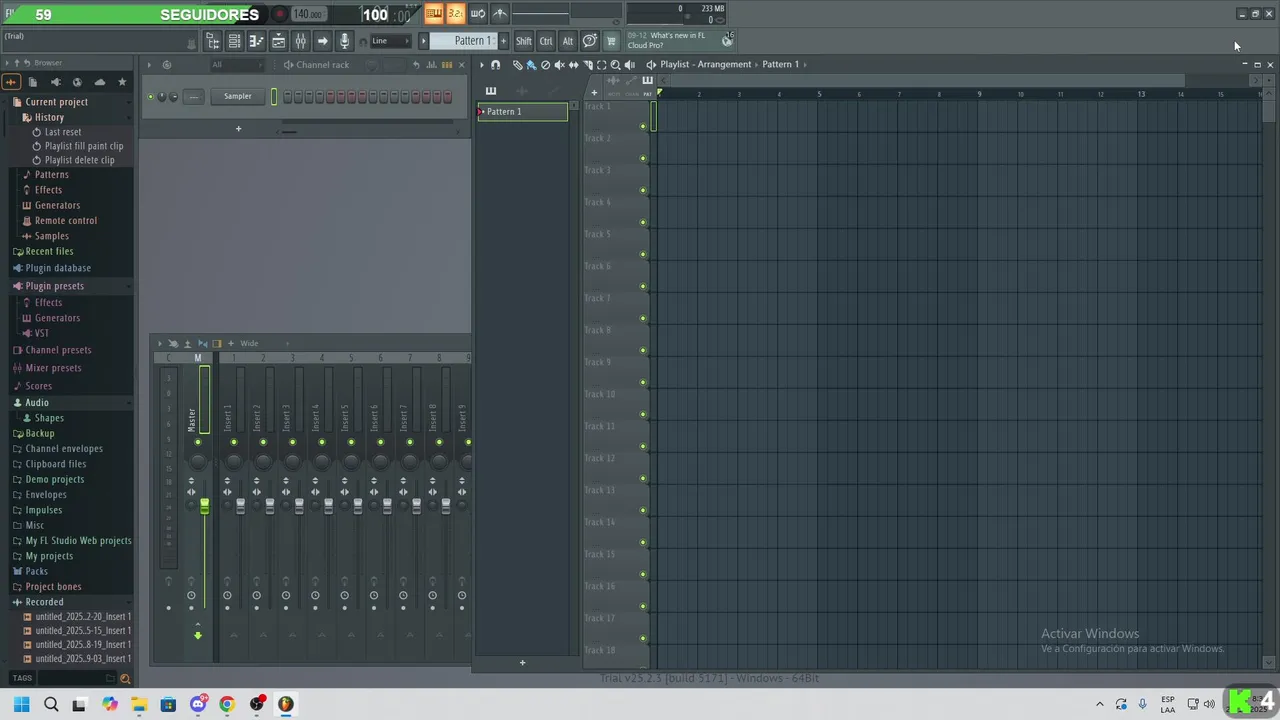Click the microphone recording icon in toolbar
Viewport: 1280px width, 720px height.
click(x=344, y=41)
